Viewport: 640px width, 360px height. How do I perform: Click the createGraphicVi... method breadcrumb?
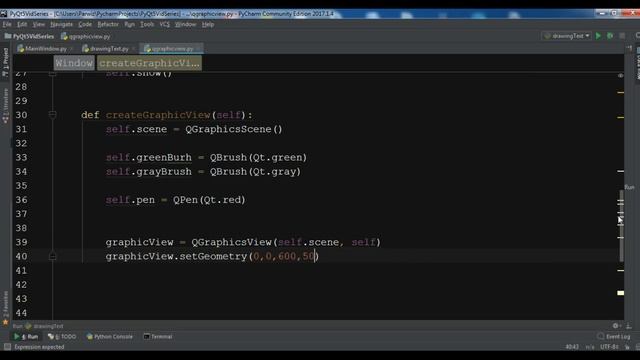[x=149, y=63]
